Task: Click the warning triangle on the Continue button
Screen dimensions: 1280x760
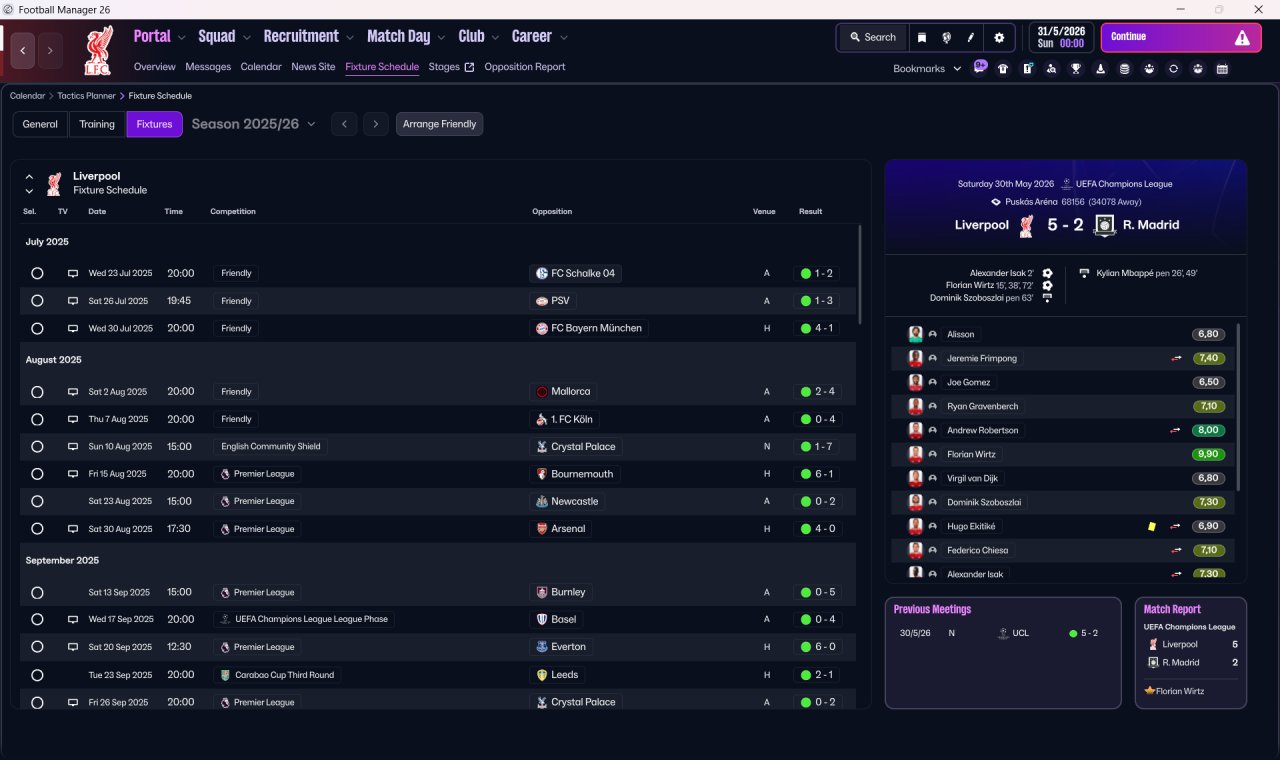Action: pyautogui.click(x=1242, y=38)
